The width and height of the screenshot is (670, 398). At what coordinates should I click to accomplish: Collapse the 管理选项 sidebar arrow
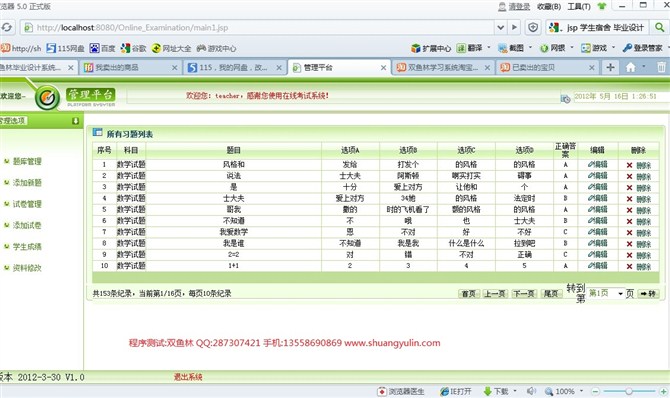[x=76, y=121]
